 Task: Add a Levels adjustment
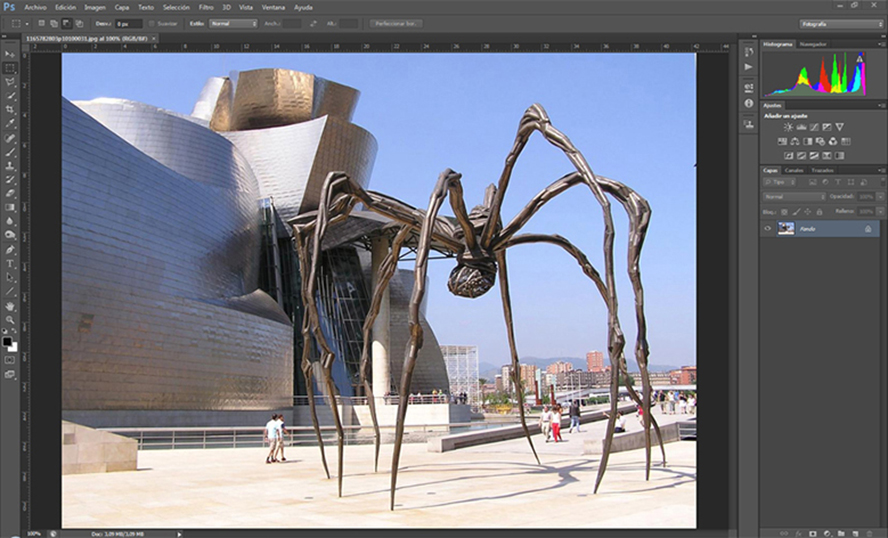click(801, 127)
